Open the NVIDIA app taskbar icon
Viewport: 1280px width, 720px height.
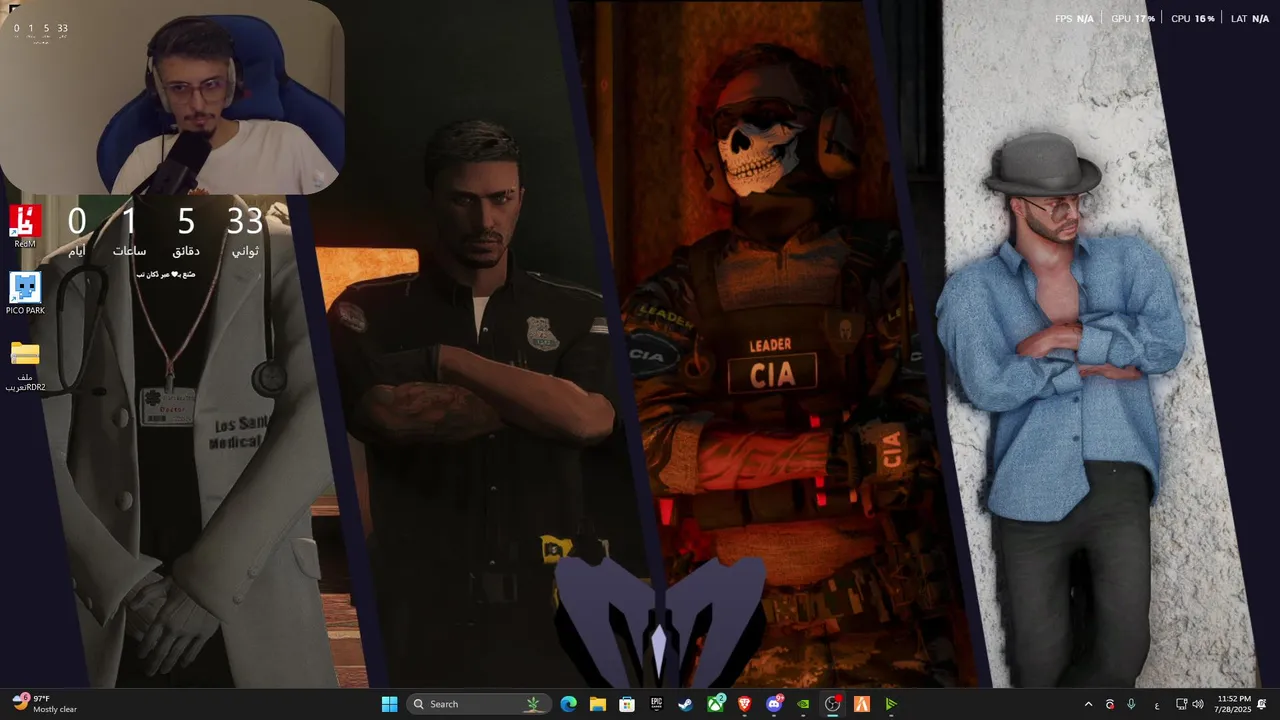click(803, 704)
